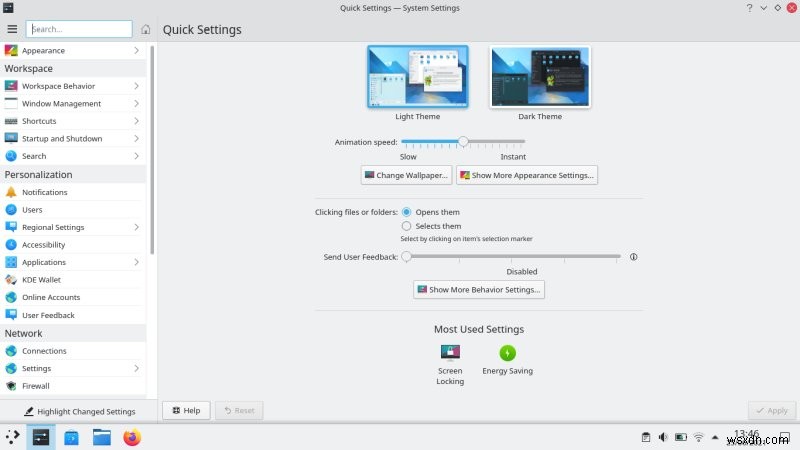Open the Accessibility settings entry
This screenshot has height=450, width=800.
coord(72,245)
